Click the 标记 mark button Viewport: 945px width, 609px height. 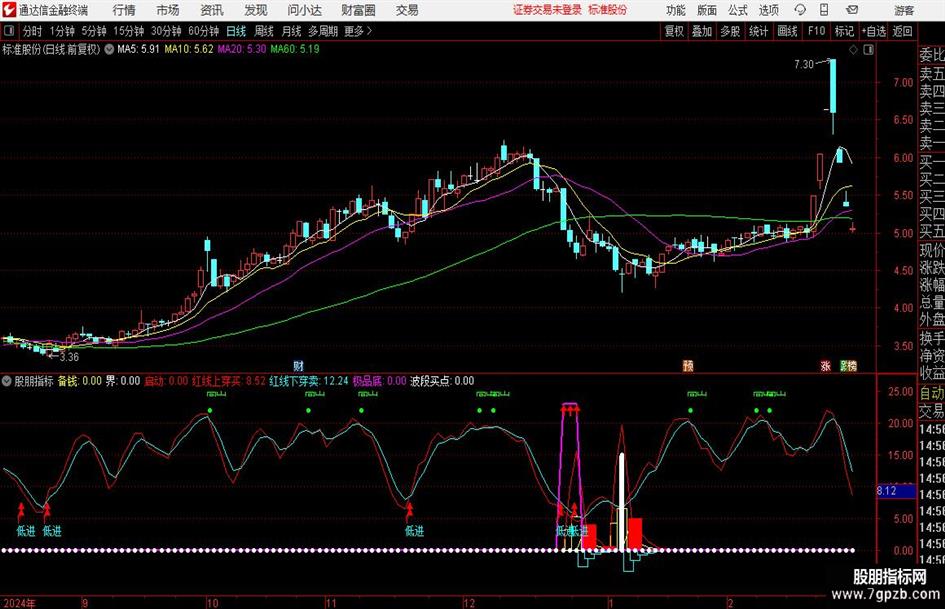pyautogui.click(x=844, y=31)
